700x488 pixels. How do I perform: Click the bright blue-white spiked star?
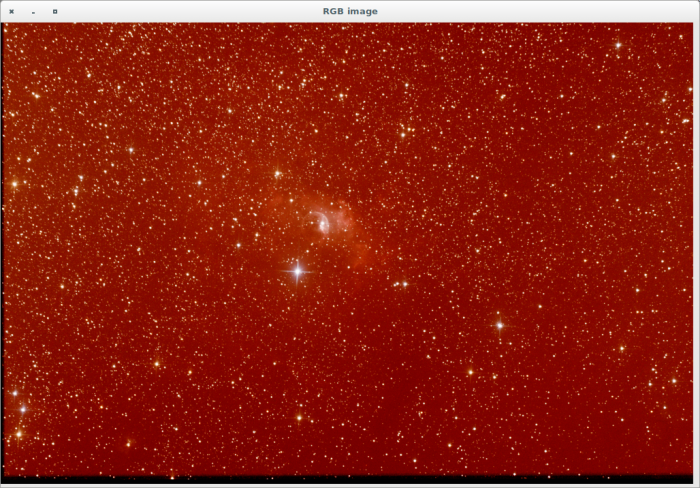coord(298,271)
